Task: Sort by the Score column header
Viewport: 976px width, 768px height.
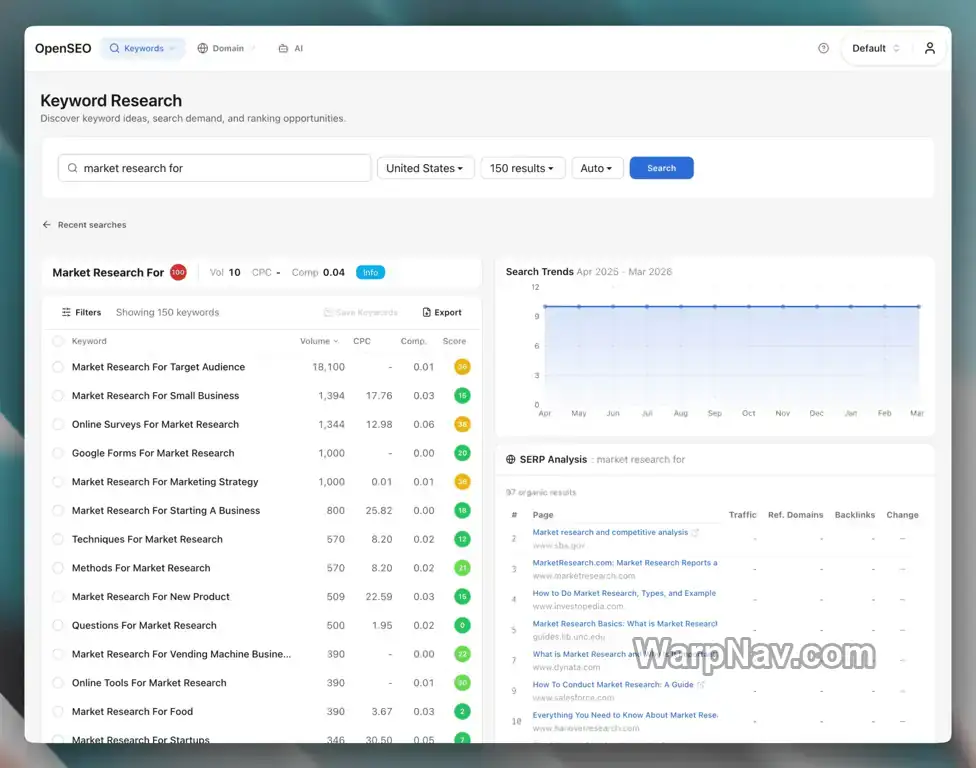Action: point(454,341)
